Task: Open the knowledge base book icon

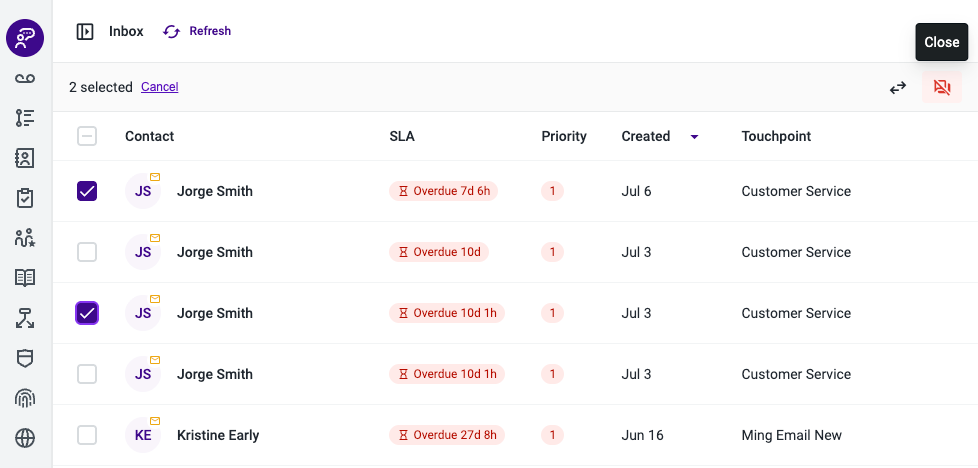Action: (25, 278)
